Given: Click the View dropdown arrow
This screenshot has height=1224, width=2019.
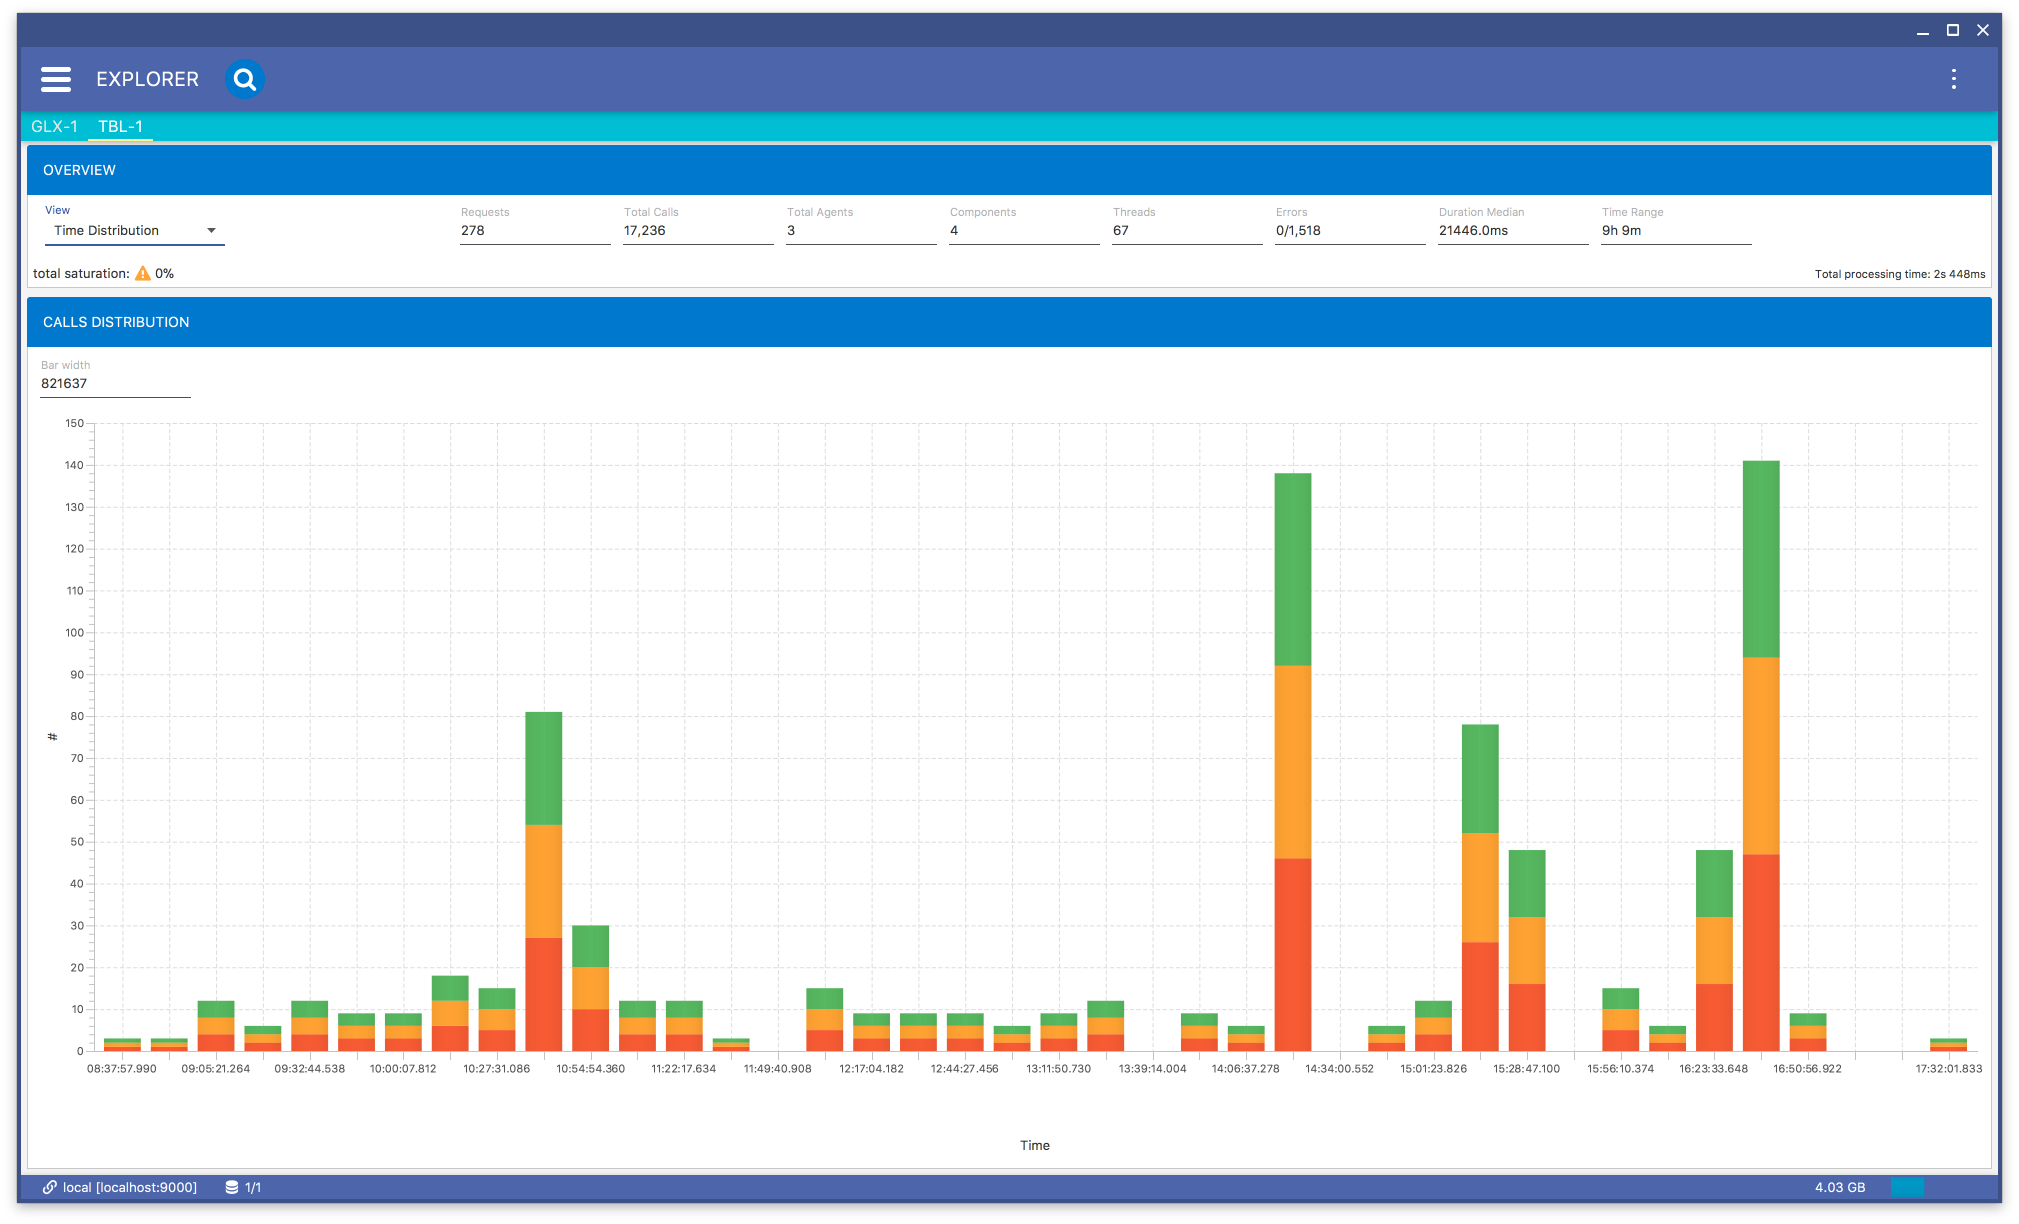Looking at the screenshot, I should point(211,231).
